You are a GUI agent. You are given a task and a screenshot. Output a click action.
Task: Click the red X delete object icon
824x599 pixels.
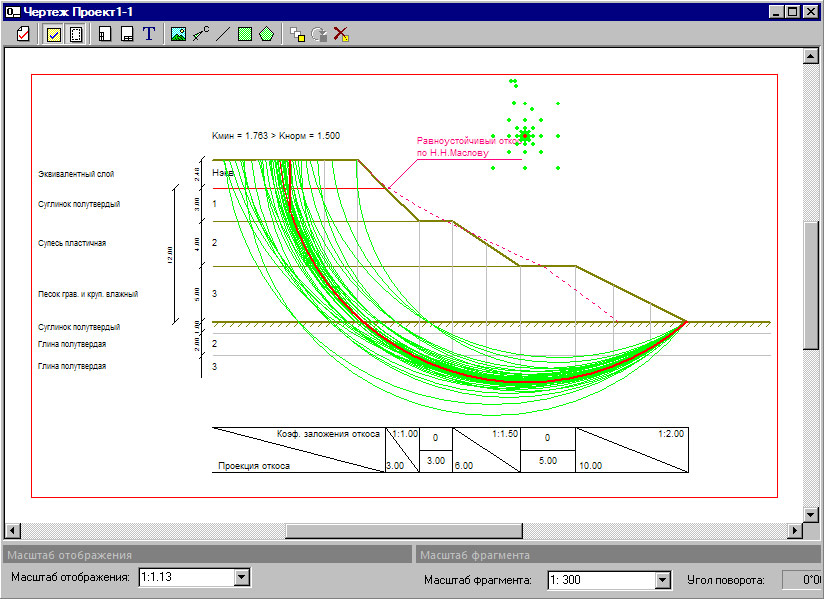pos(341,35)
